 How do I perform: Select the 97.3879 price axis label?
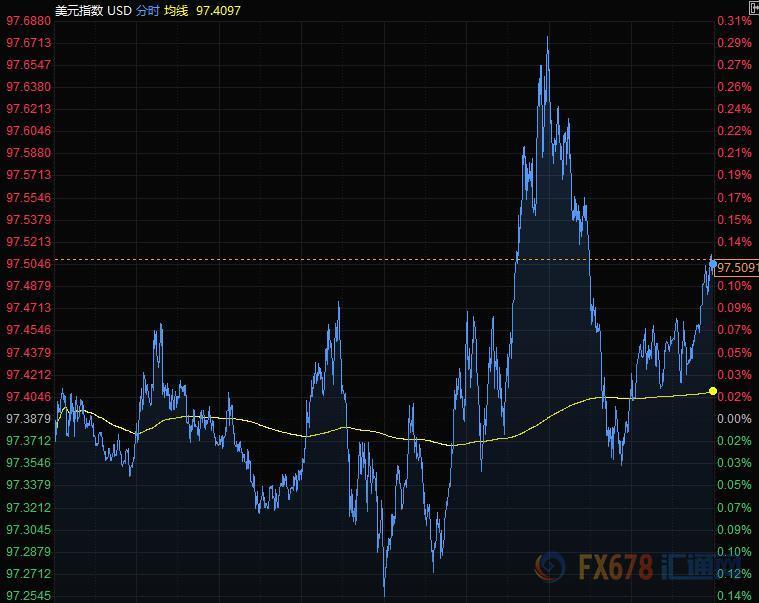28,419
